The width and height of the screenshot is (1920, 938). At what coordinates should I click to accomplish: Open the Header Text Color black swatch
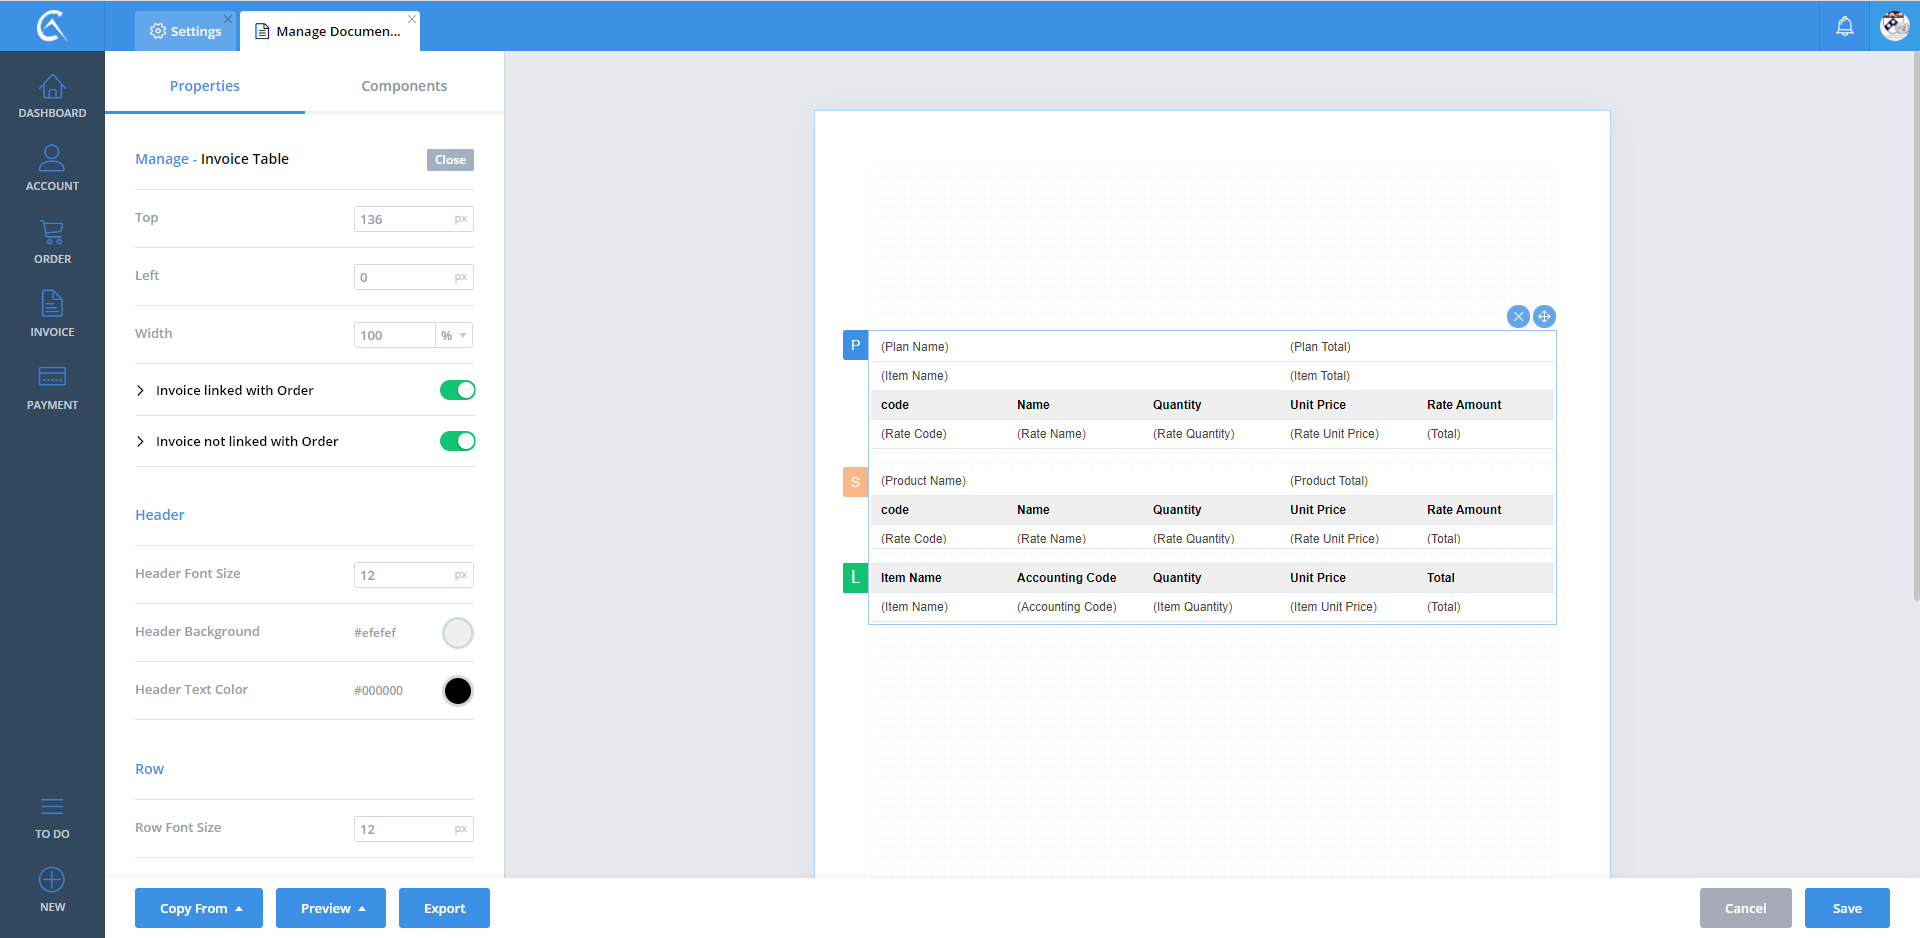457,691
